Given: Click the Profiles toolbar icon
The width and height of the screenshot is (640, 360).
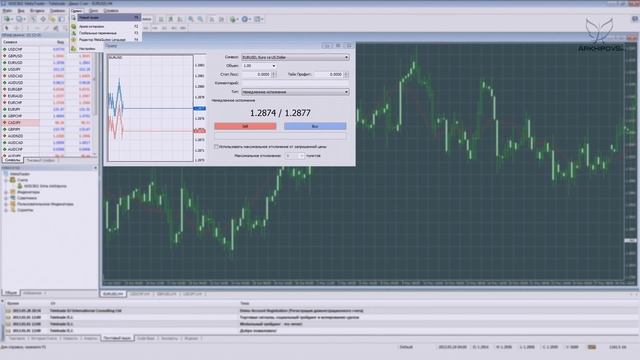Looking at the screenshot, I should pos(20,19).
